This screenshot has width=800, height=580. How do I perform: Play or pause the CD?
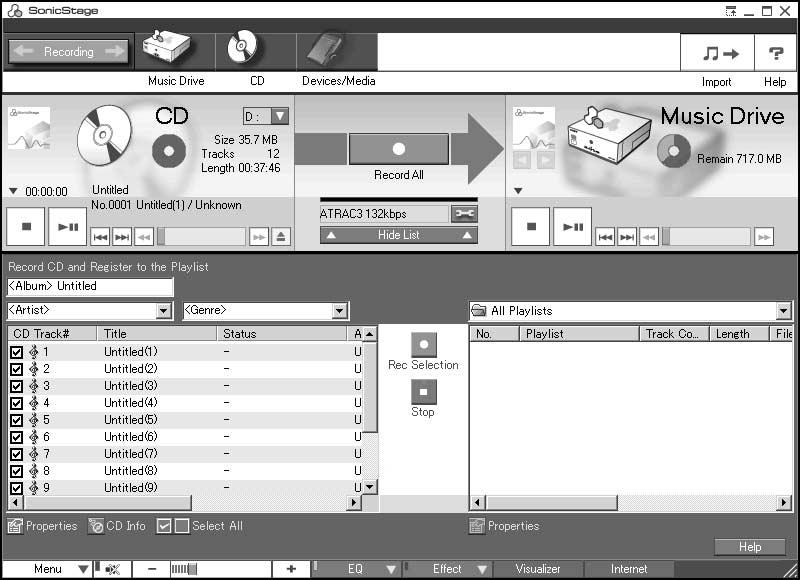[x=67, y=227]
